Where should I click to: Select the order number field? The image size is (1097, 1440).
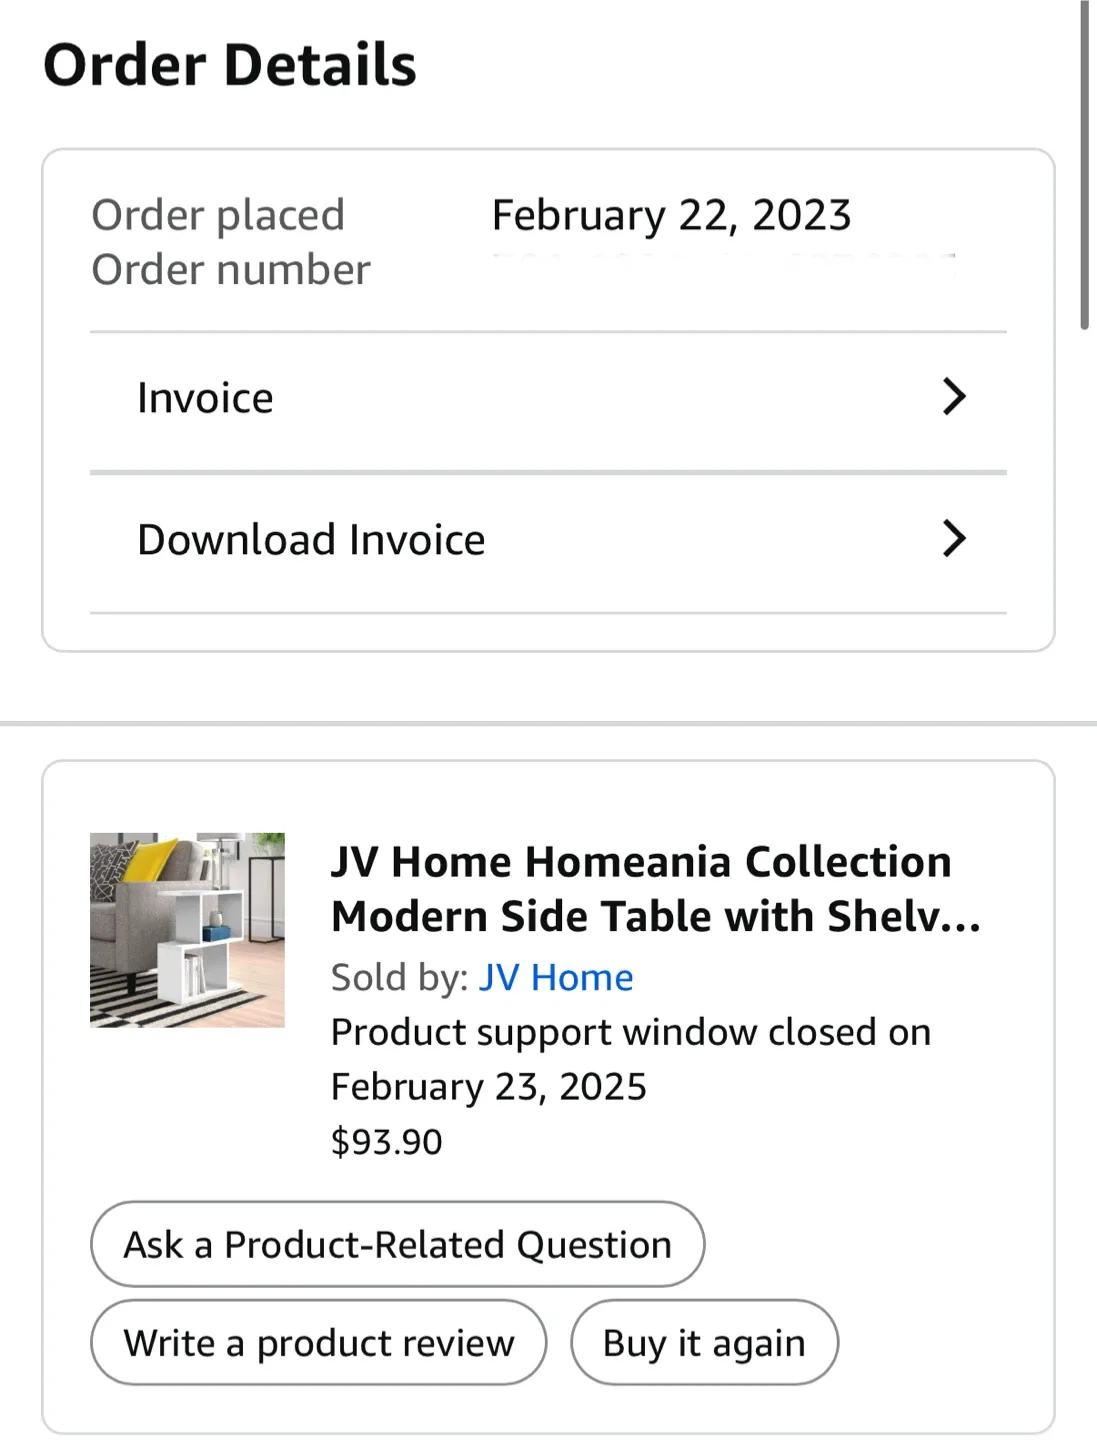[230, 269]
